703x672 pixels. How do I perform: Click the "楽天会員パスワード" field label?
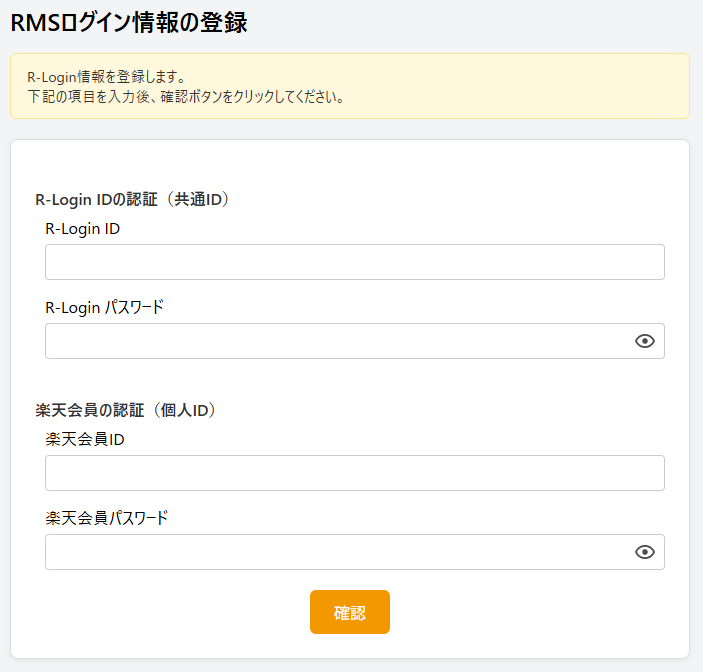tap(107, 518)
